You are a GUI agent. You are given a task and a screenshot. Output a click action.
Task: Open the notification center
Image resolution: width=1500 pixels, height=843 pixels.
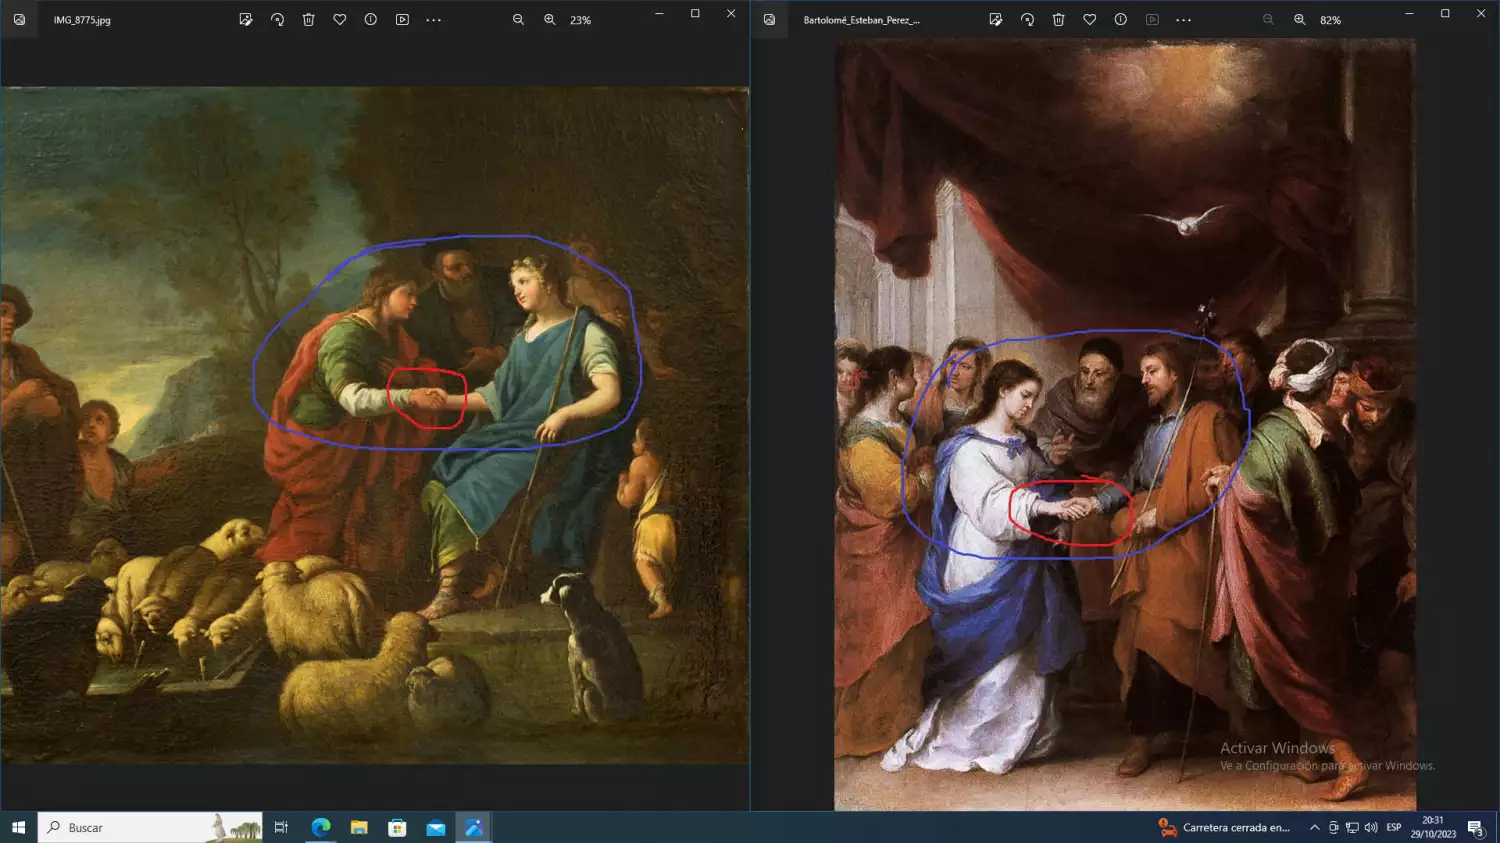(x=1476, y=827)
